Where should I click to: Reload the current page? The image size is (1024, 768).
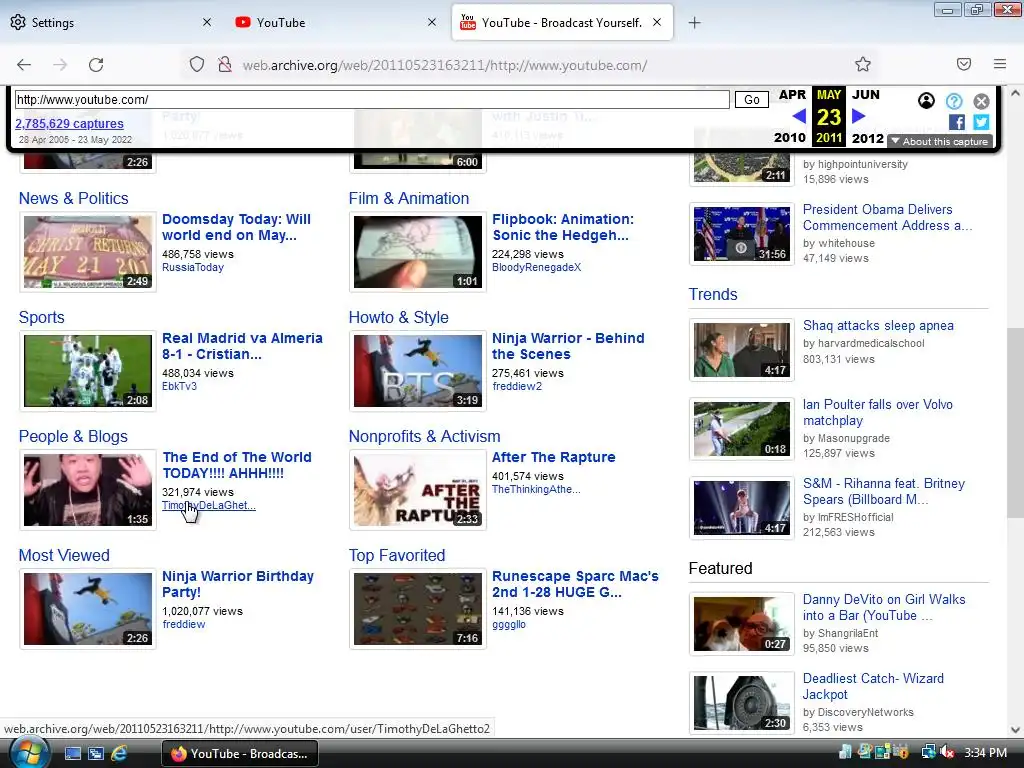coord(96,65)
